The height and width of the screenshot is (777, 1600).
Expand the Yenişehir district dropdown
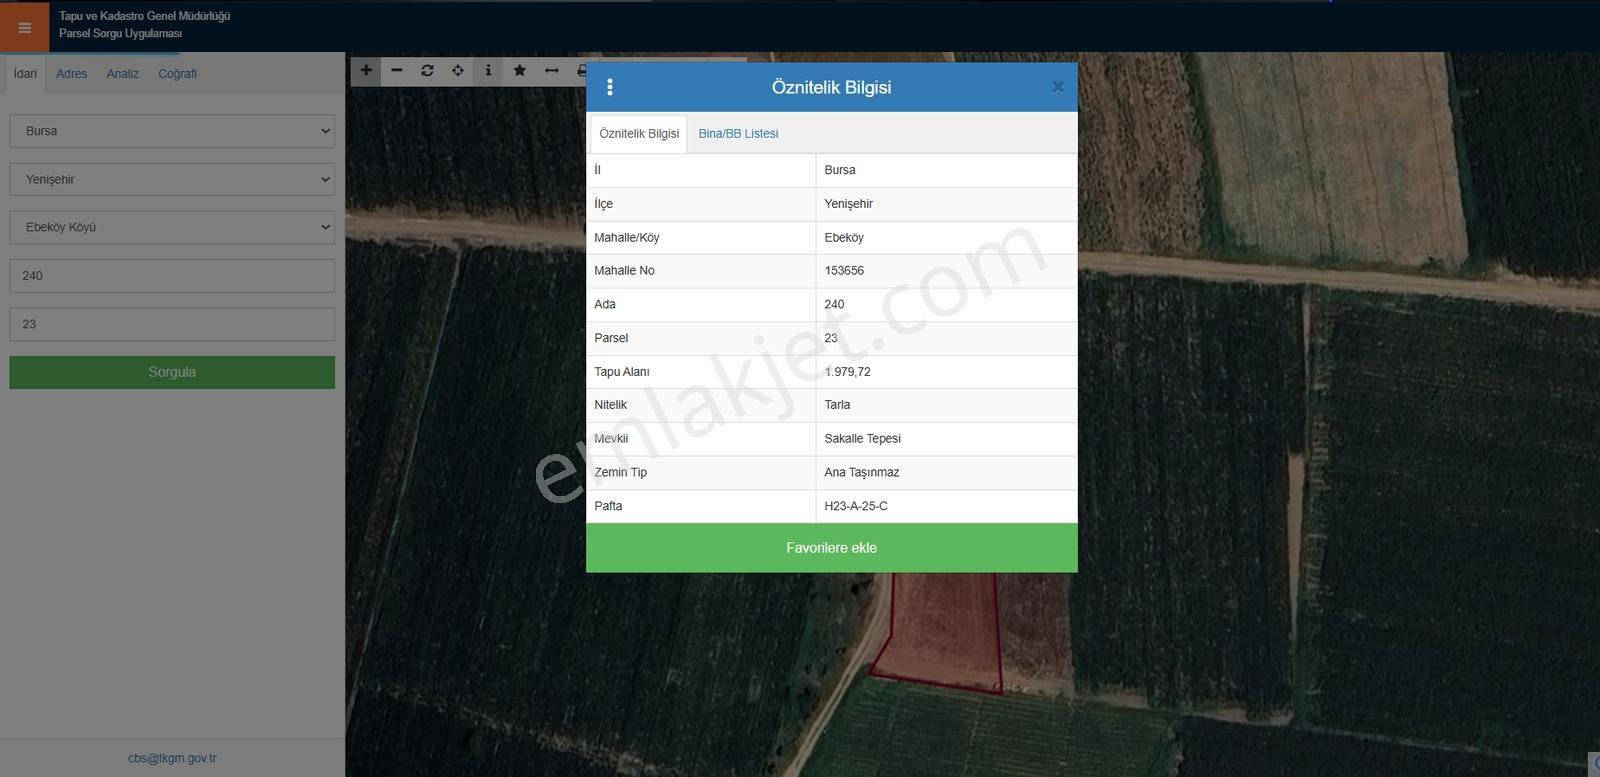[x=172, y=179]
